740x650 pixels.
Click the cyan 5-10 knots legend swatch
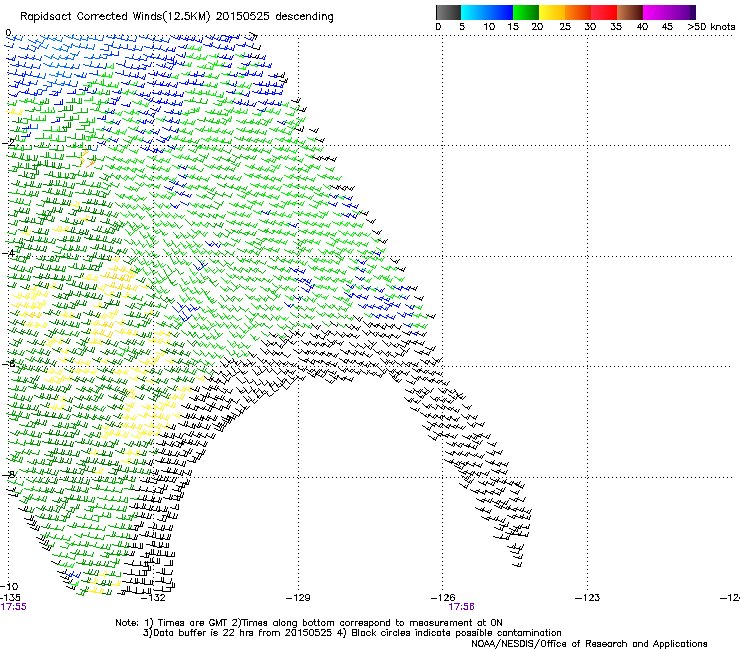473,12
